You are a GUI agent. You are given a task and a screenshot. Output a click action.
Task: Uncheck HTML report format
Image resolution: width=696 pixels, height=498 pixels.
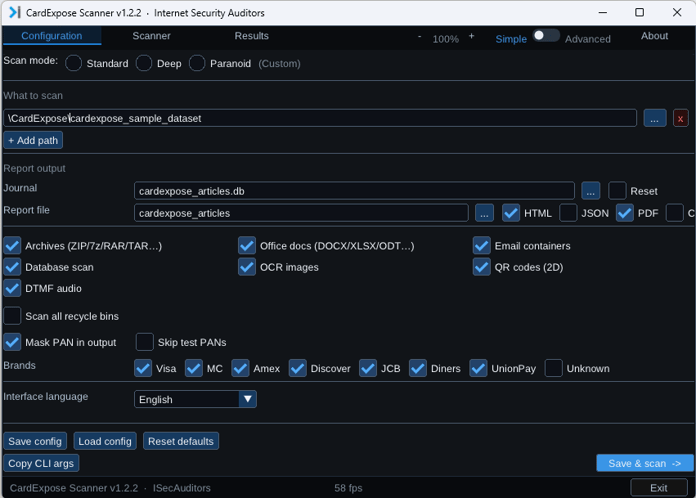pos(511,213)
